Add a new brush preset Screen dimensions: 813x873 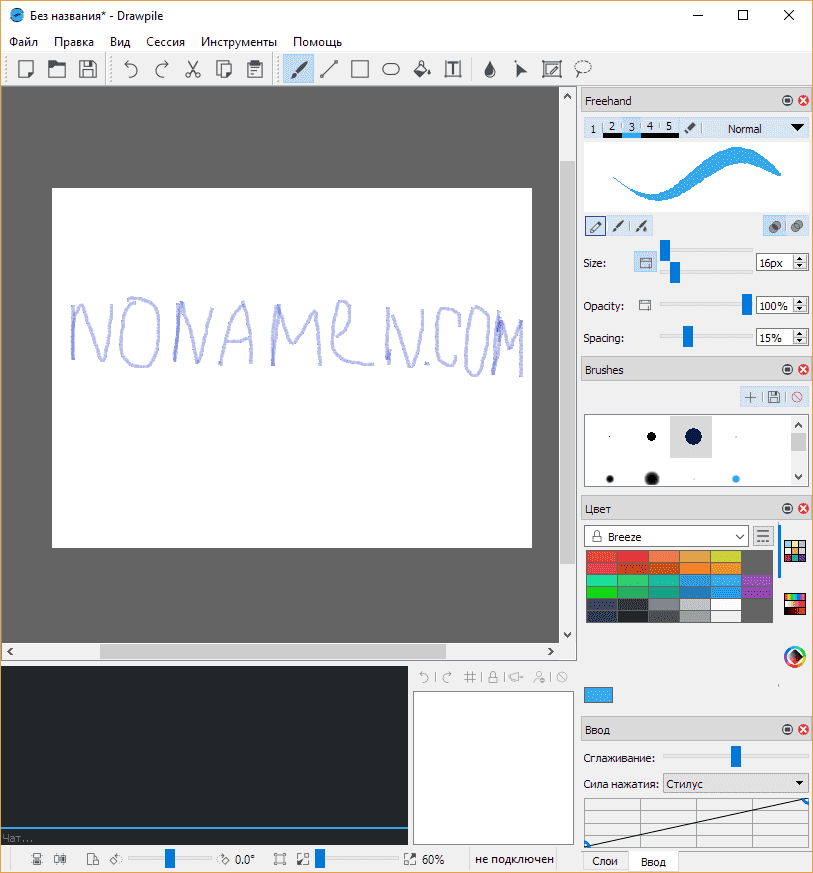pyautogui.click(x=750, y=397)
